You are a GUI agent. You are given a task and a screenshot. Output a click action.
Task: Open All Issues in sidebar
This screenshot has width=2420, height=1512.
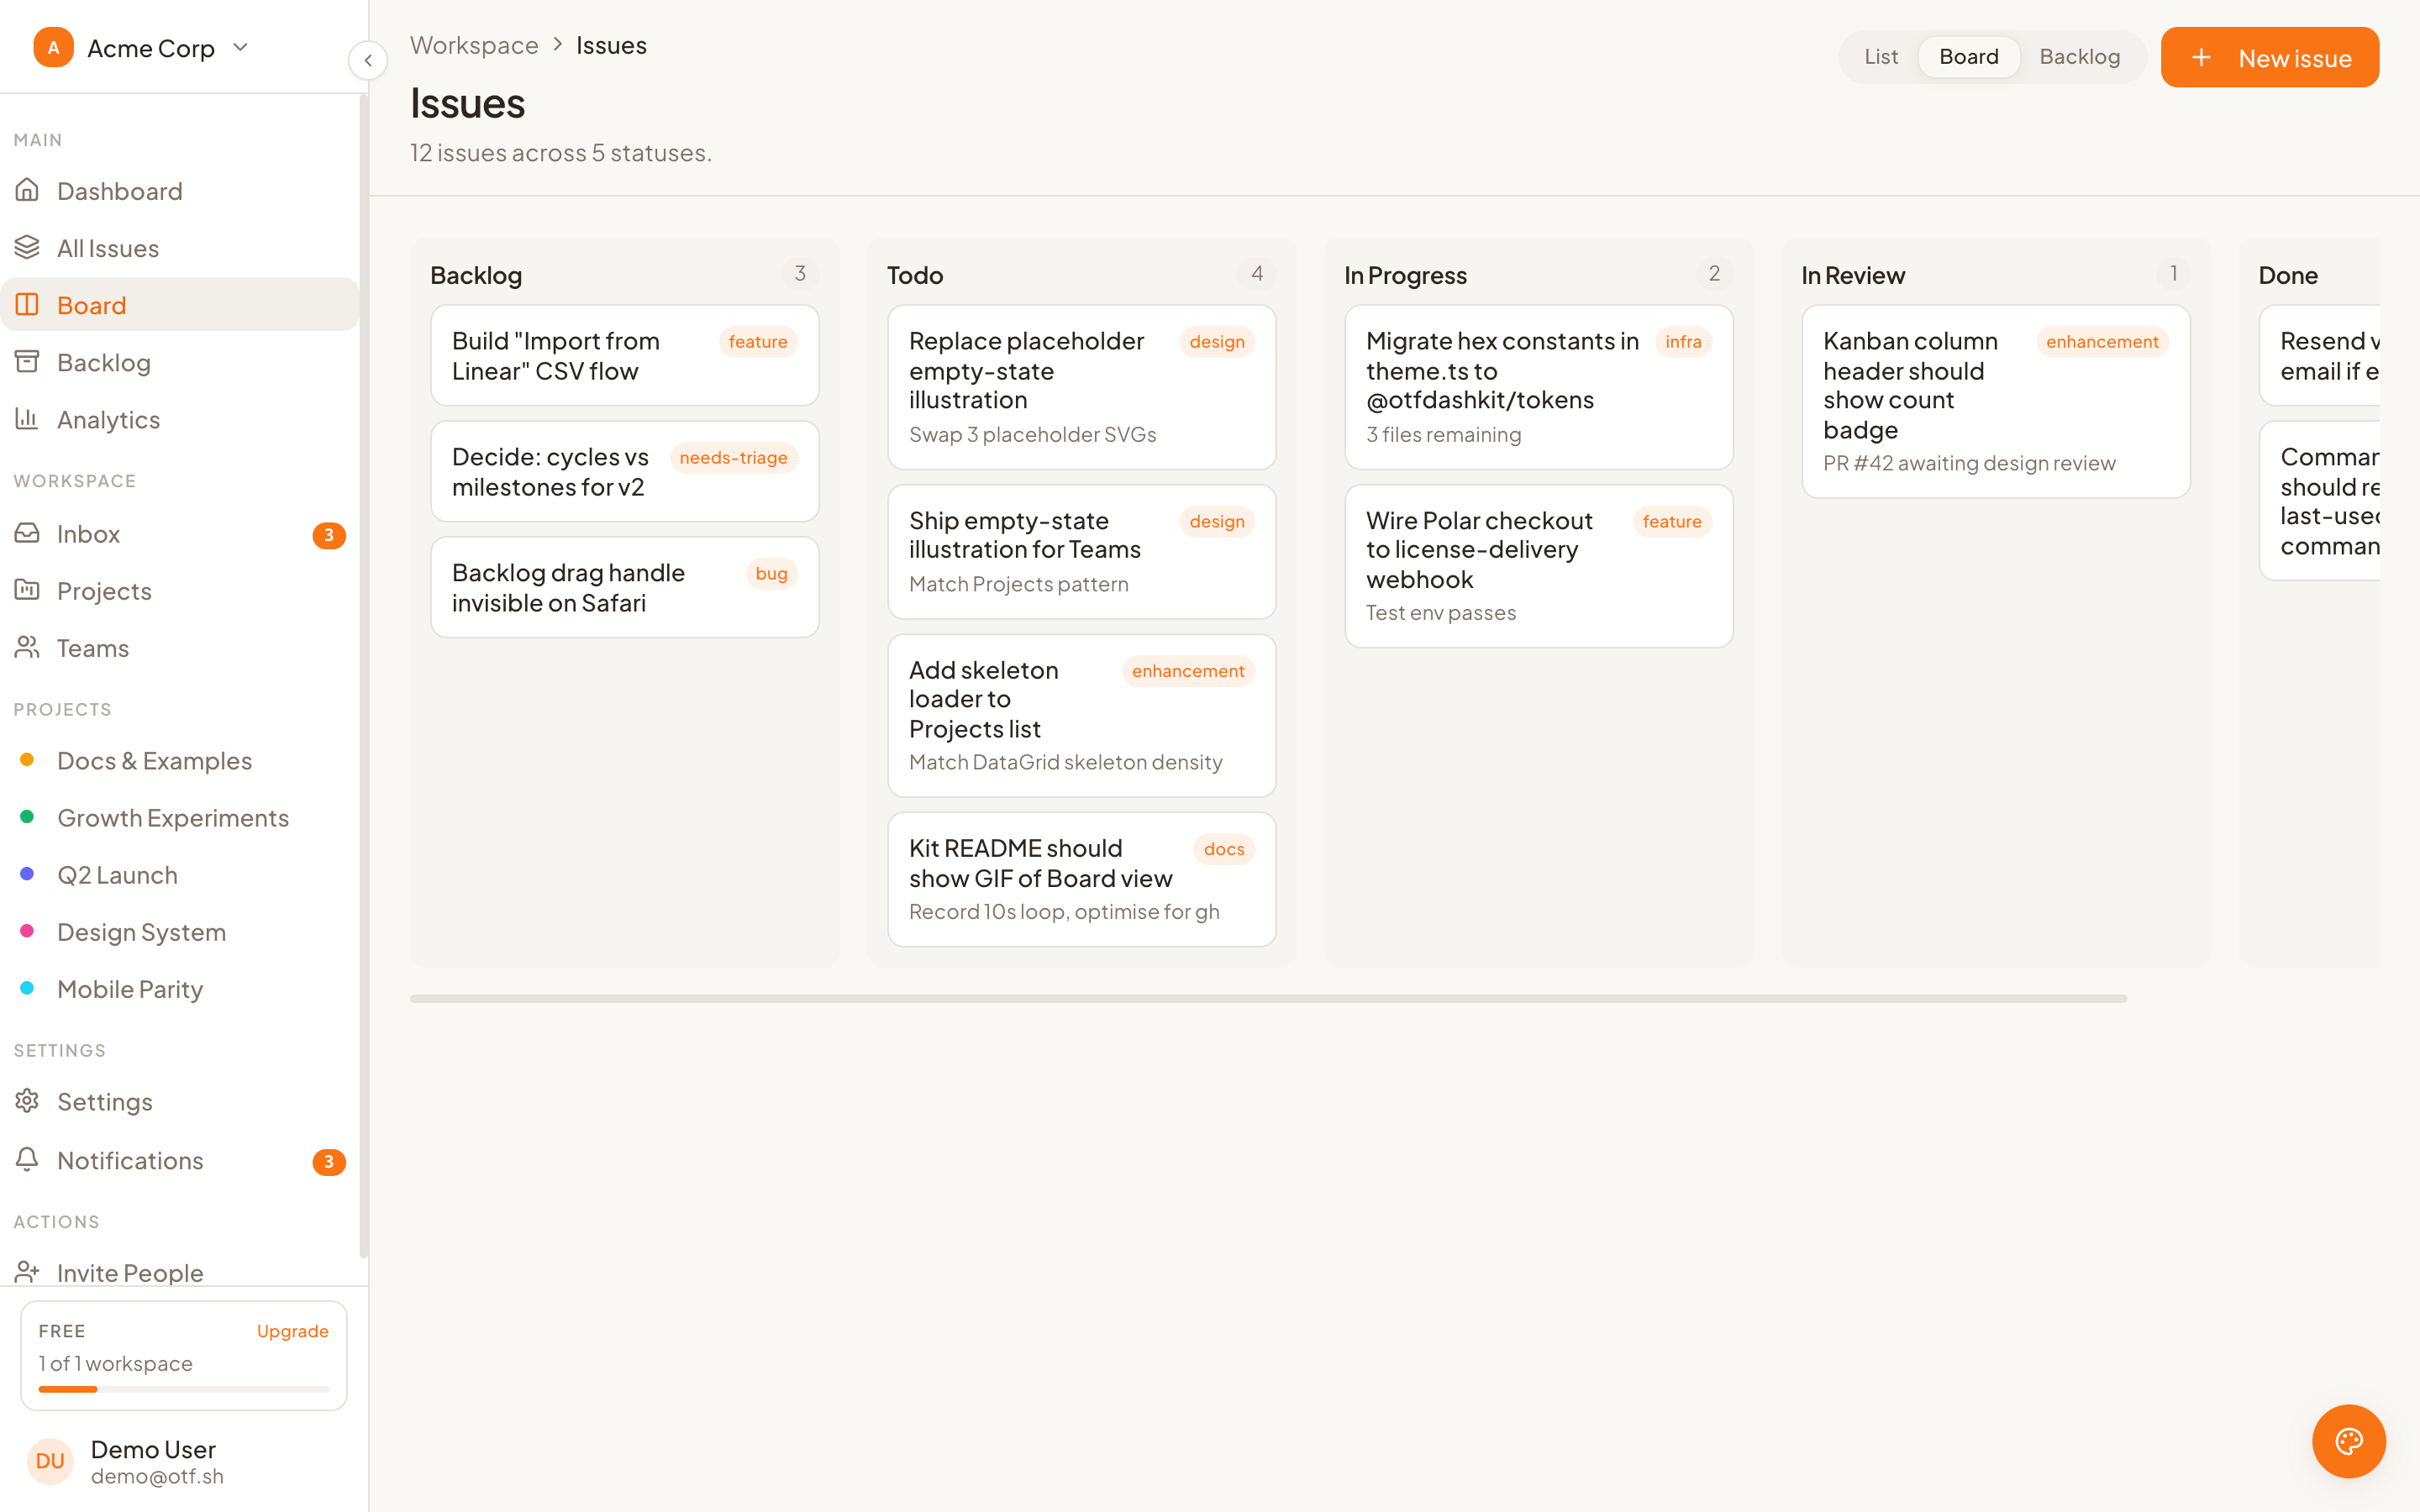180,247
